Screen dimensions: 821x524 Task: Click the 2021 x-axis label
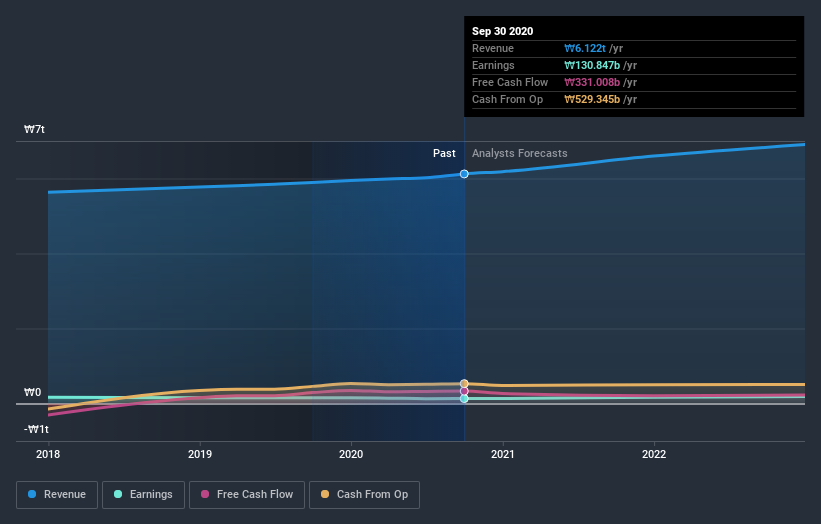tap(503, 454)
